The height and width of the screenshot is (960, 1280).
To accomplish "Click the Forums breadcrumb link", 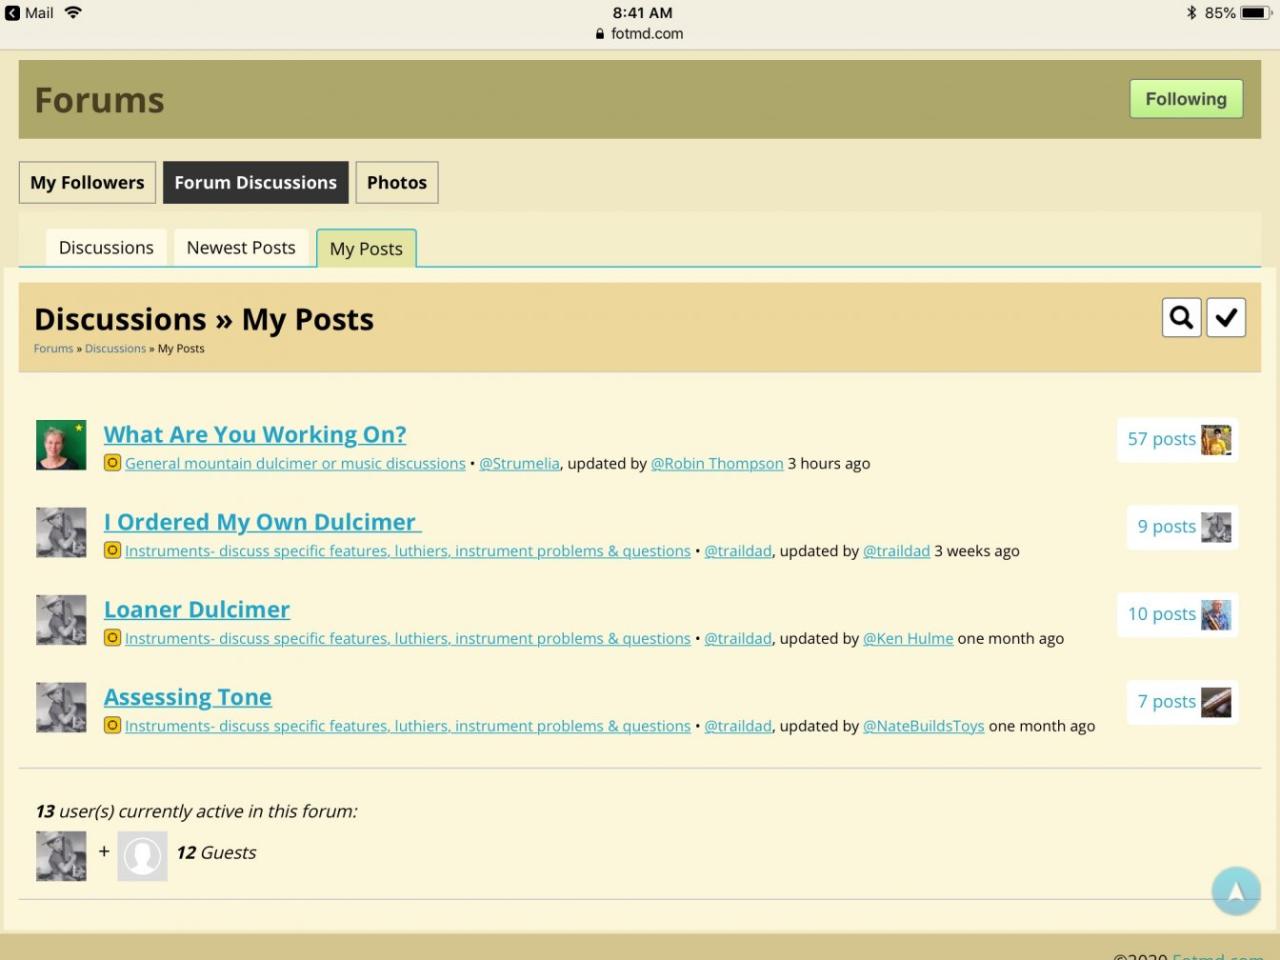I will (53, 349).
